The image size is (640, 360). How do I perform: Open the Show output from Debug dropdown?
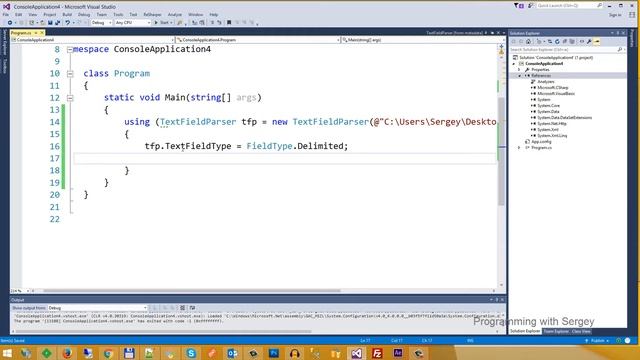click(x=97, y=308)
